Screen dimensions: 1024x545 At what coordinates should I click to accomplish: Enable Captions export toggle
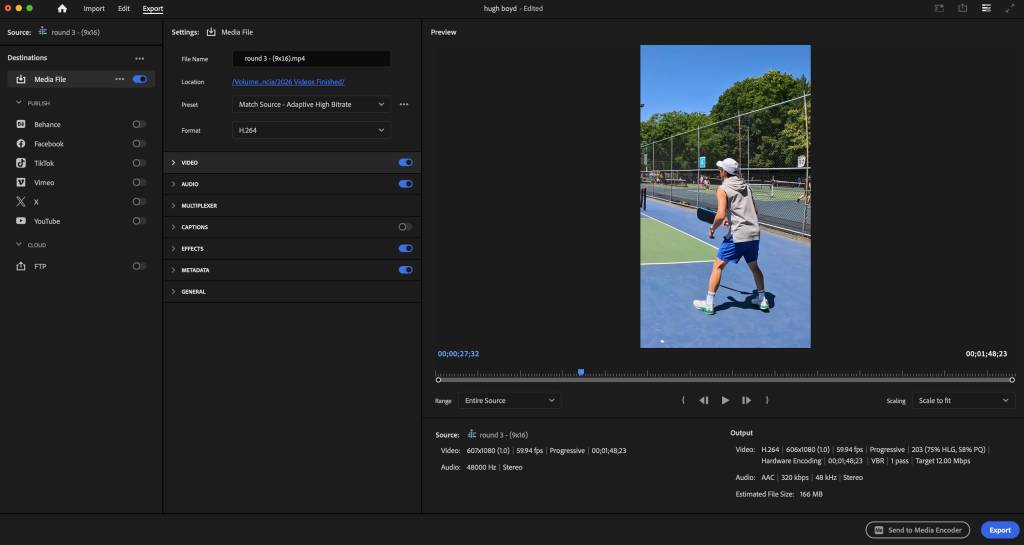pos(406,227)
